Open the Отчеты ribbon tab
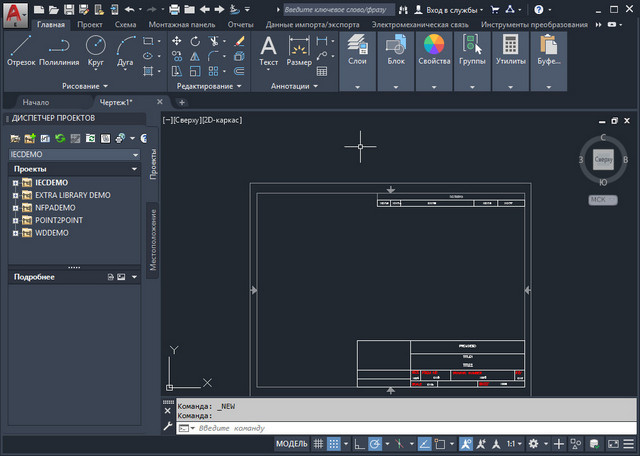Image resolution: width=640 pixels, height=456 pixels. [x=239, y=24]
